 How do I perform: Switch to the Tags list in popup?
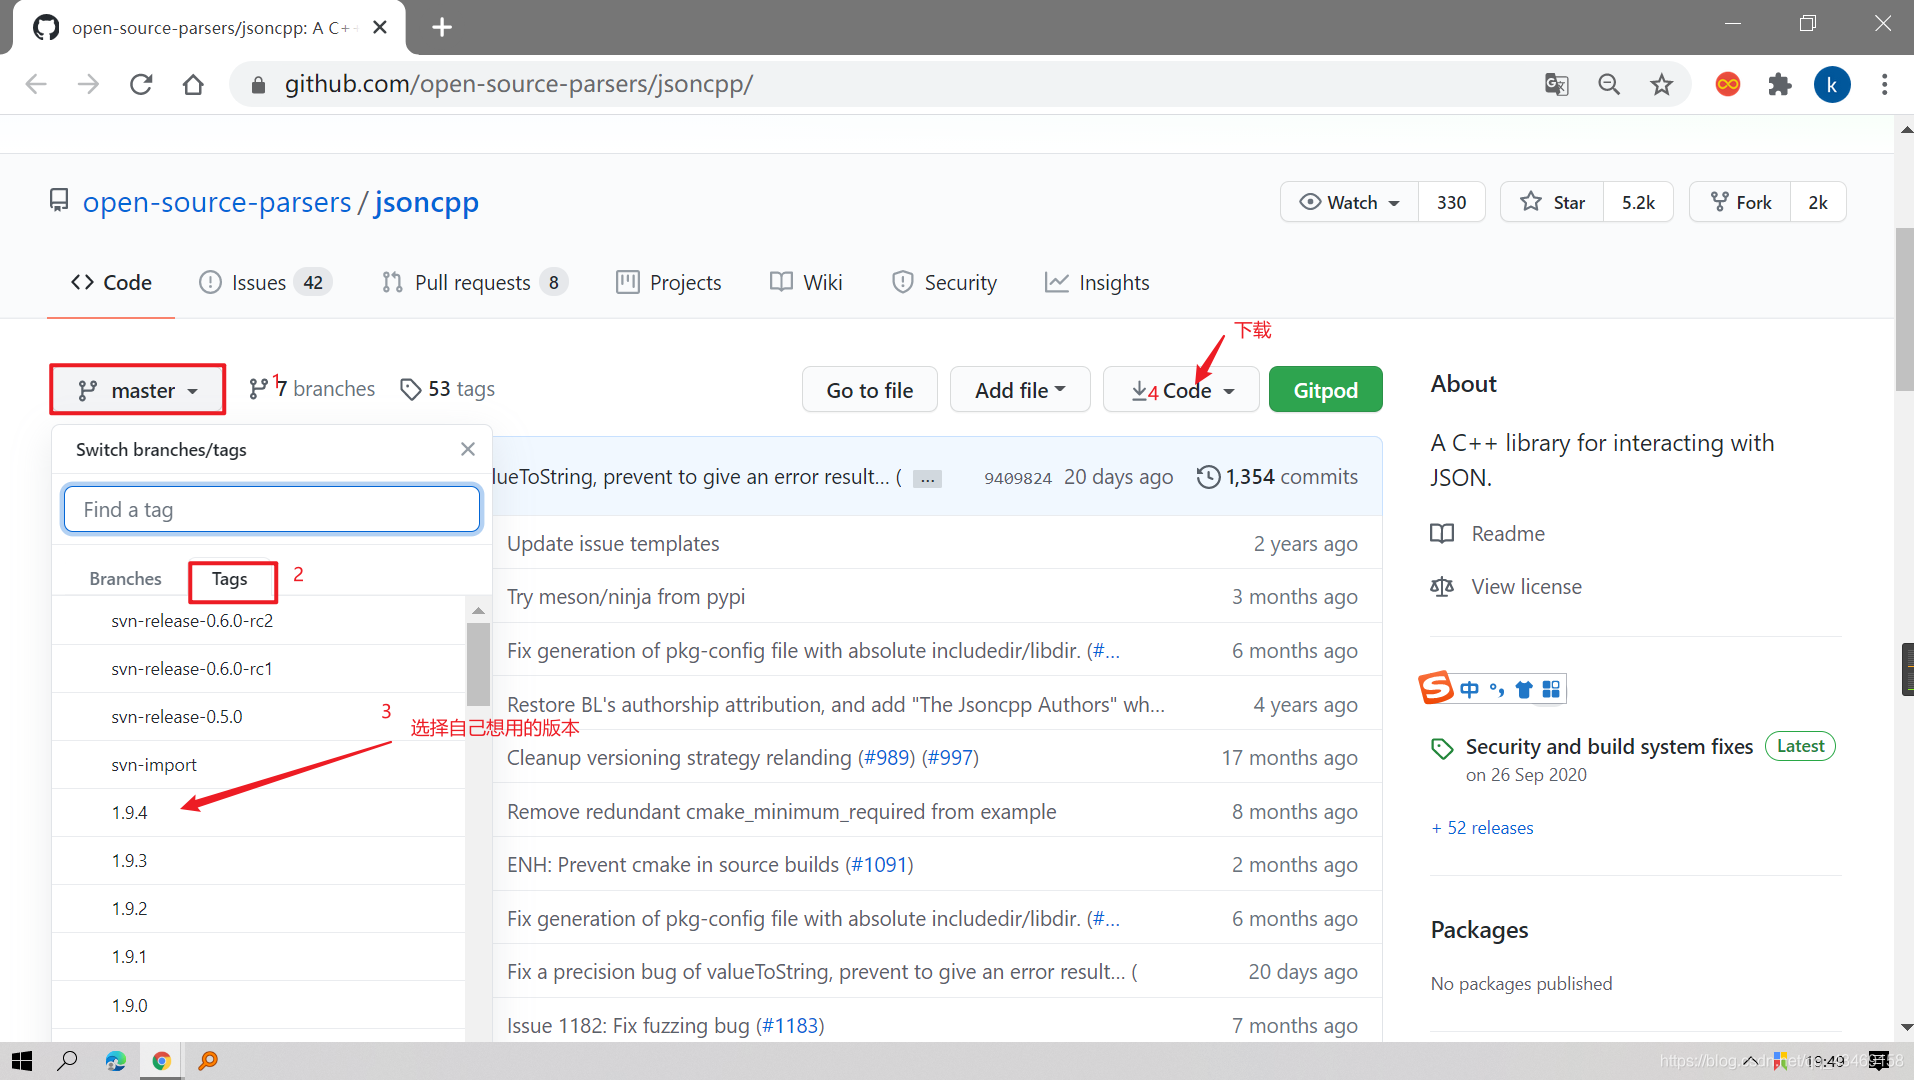(x=230, y=579)
